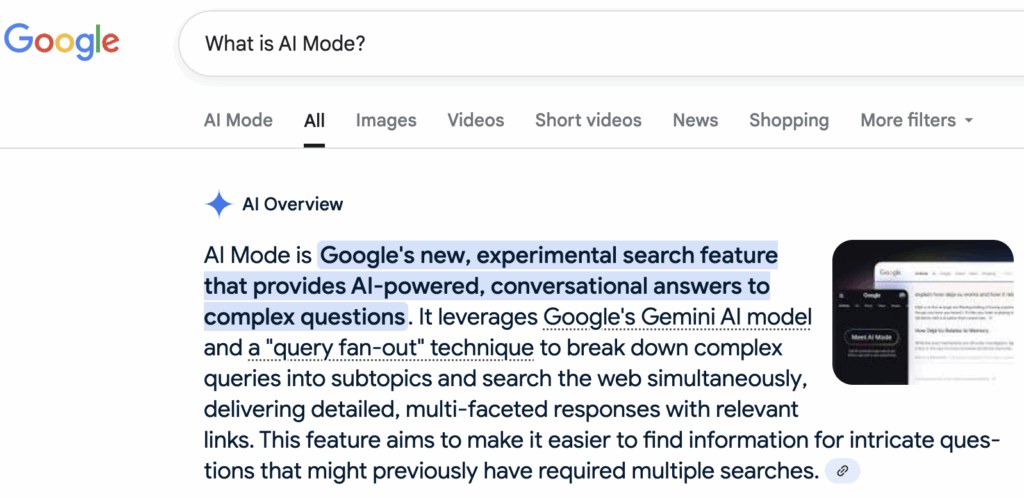Click the 'AI Overview' heading label
The width and height of the screenshot is (1024, 499).
pyautogui.click(x=292, y=205)
